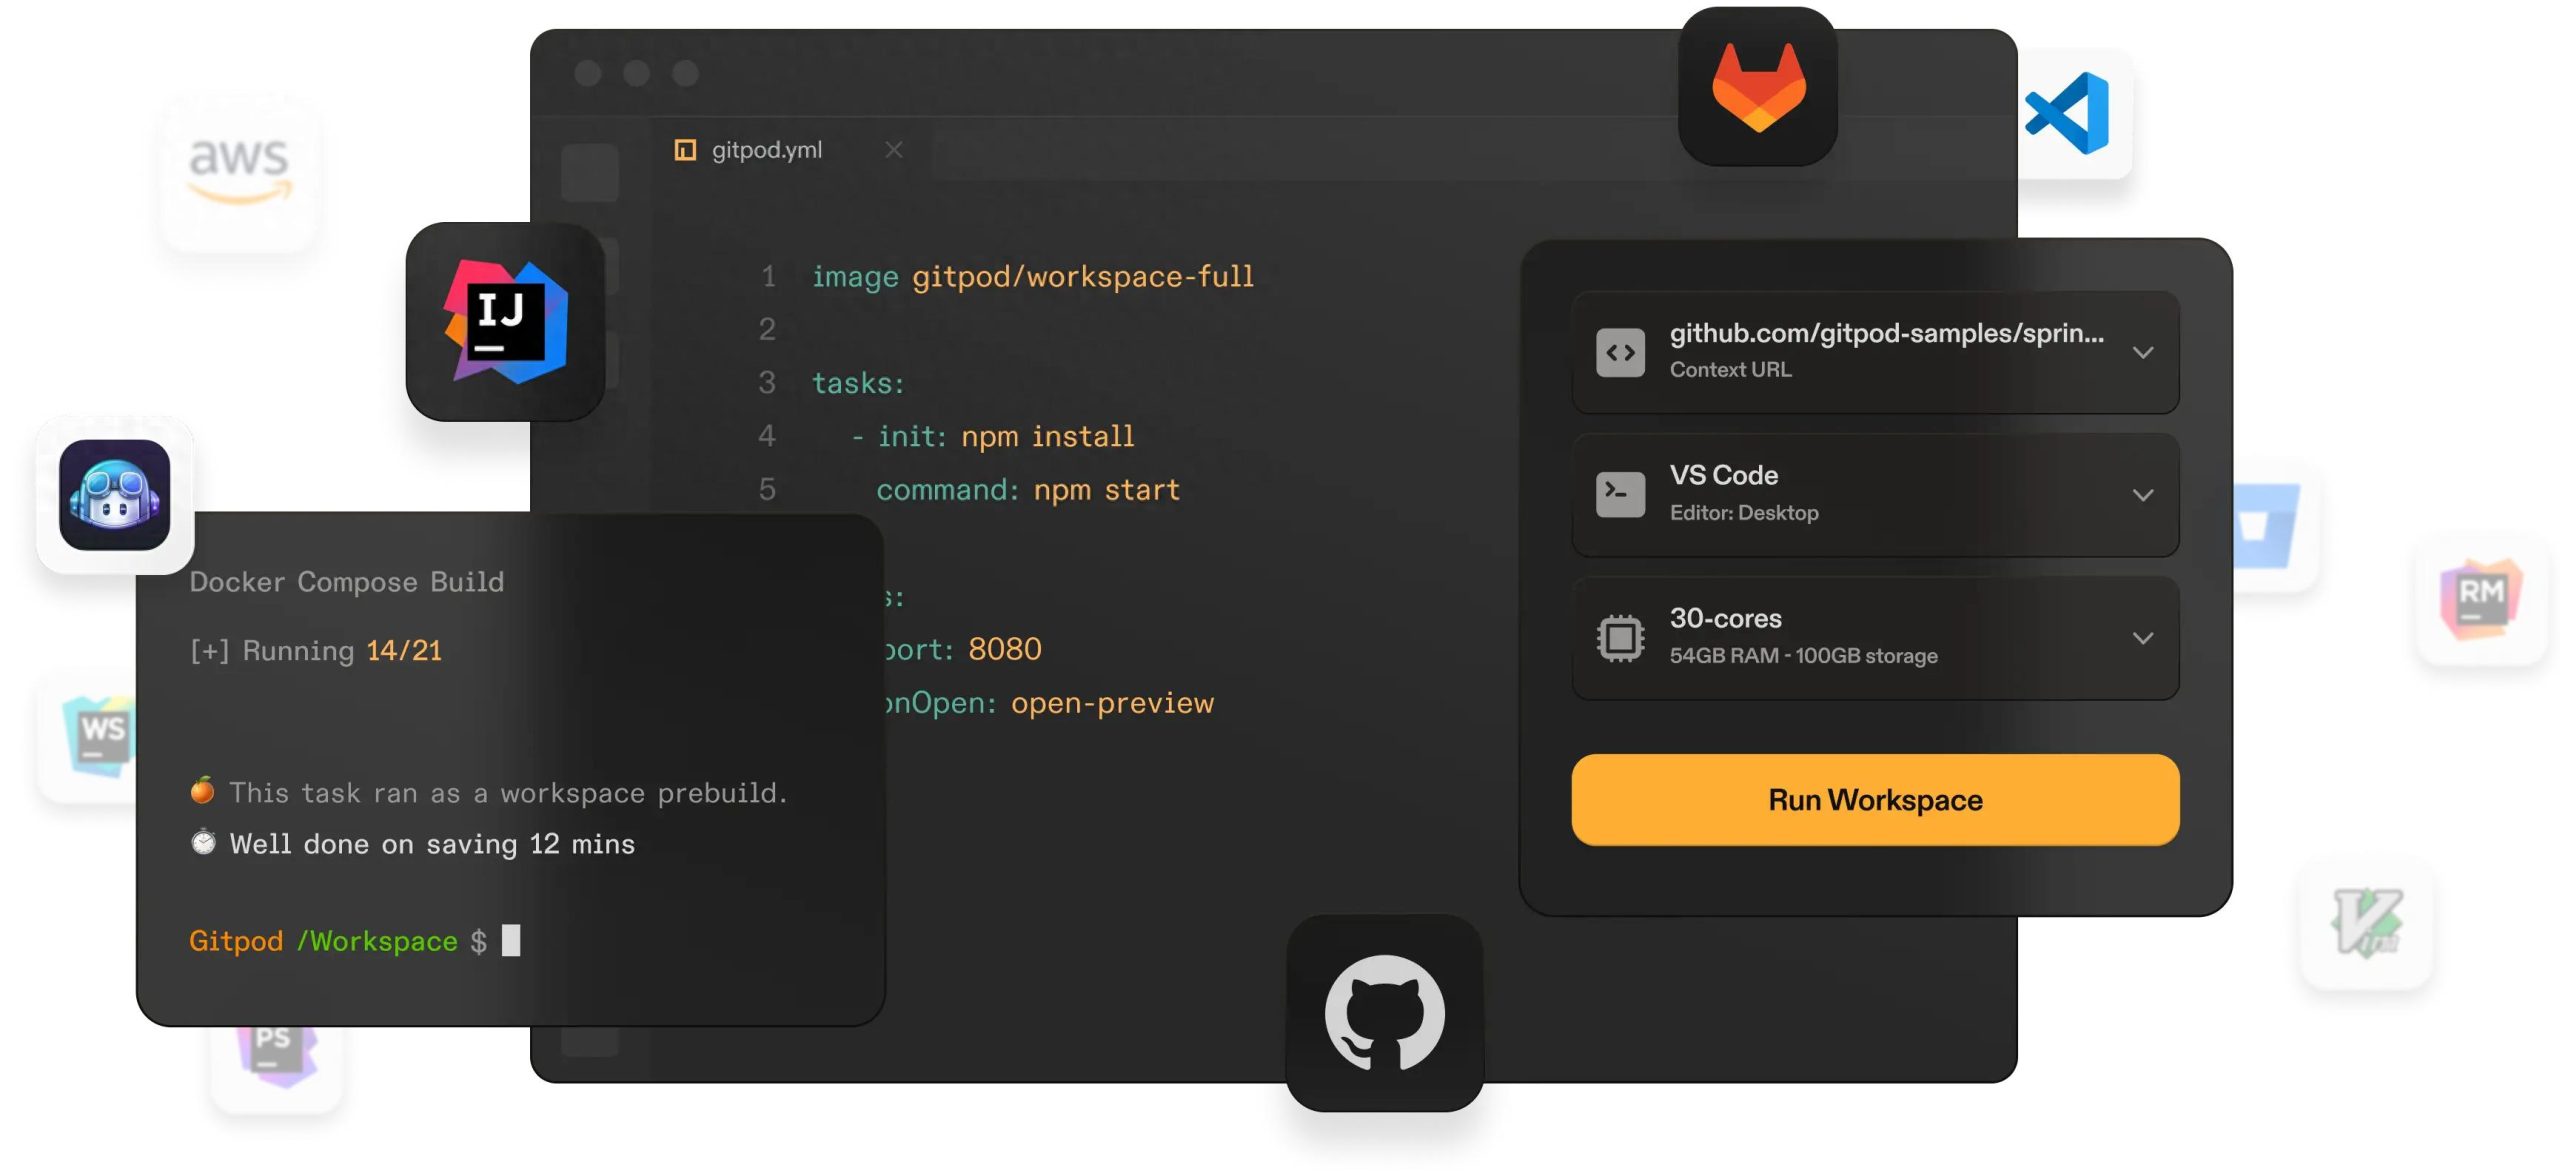Open the VS Code editor selector chevron
Viewport: 2560px width, 1176px height.
(x=2142, y=495)
